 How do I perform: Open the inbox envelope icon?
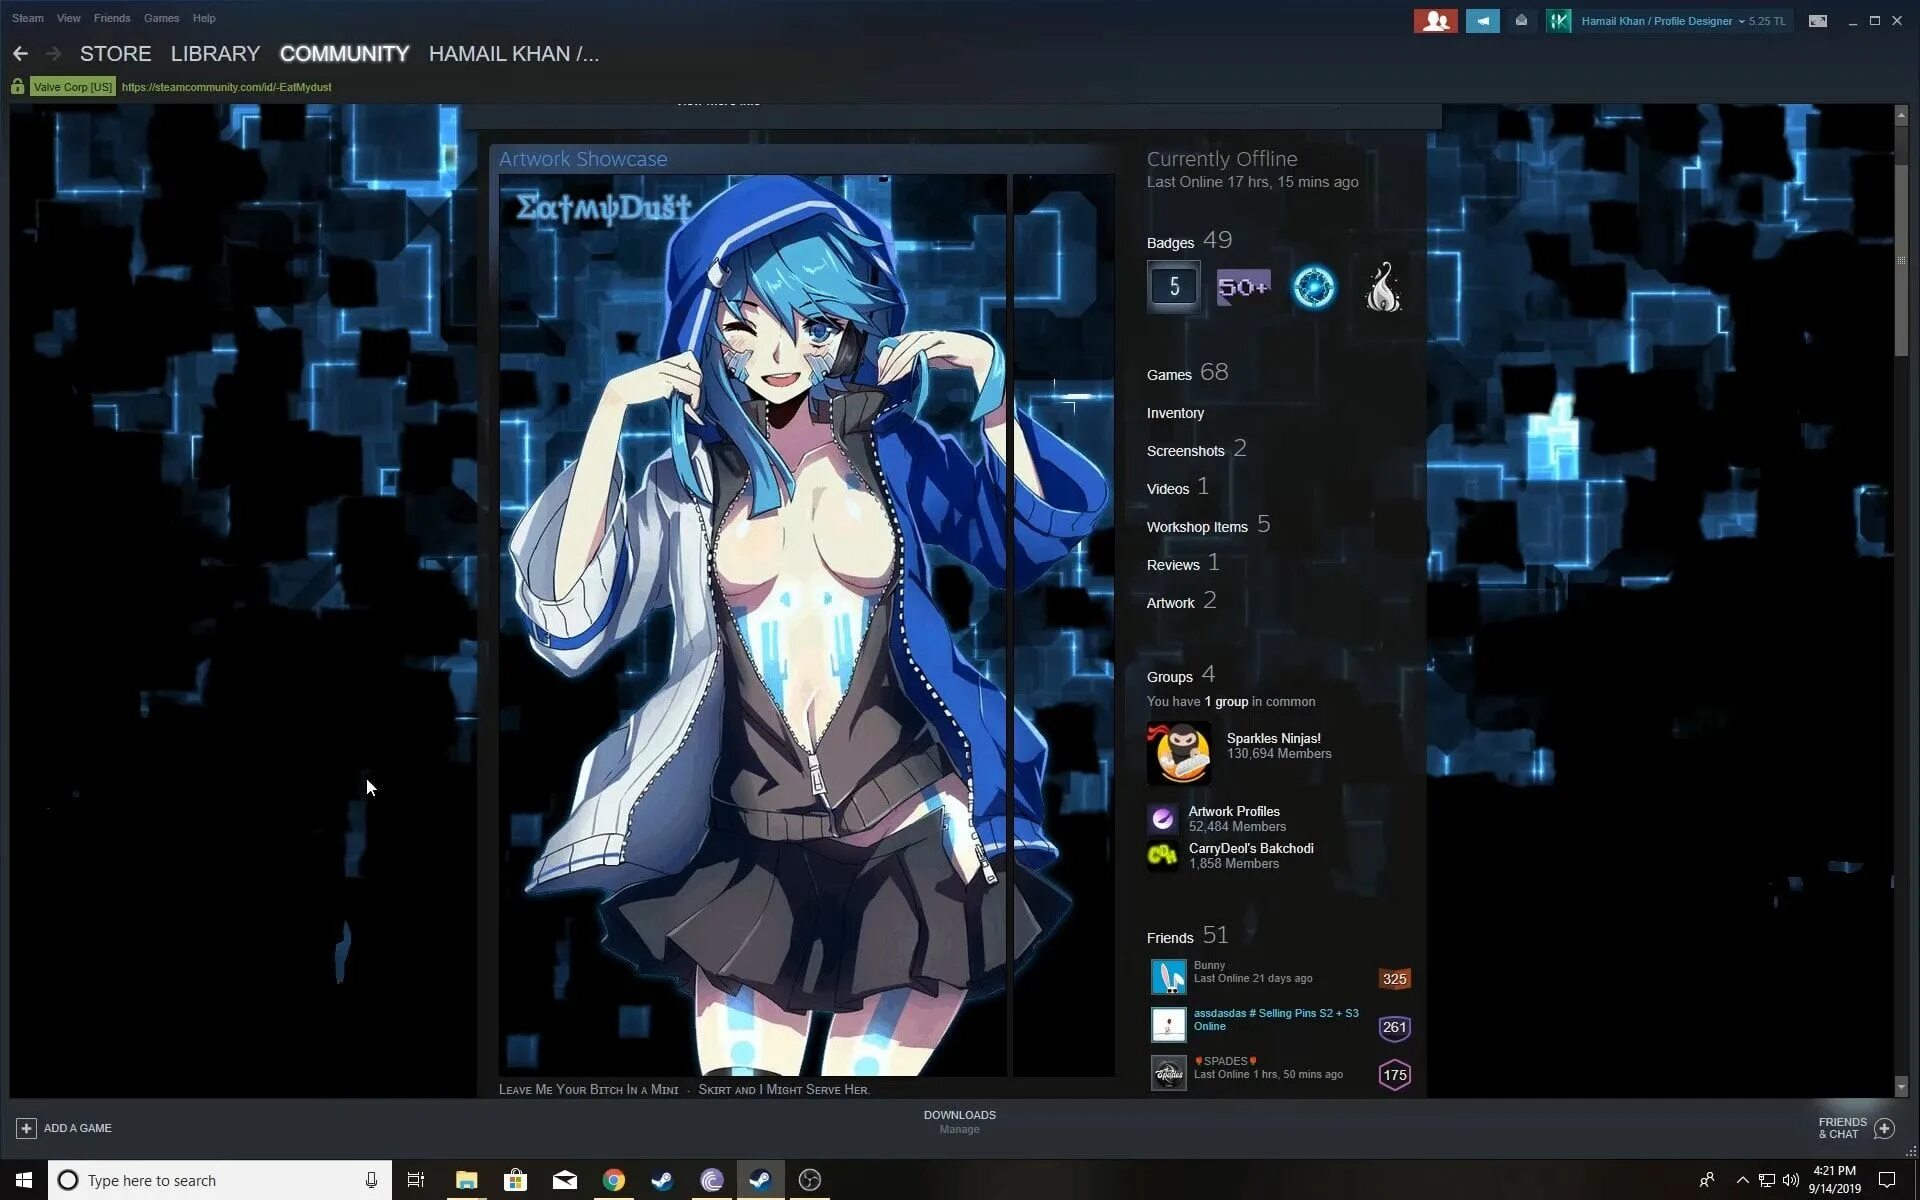1521,21
